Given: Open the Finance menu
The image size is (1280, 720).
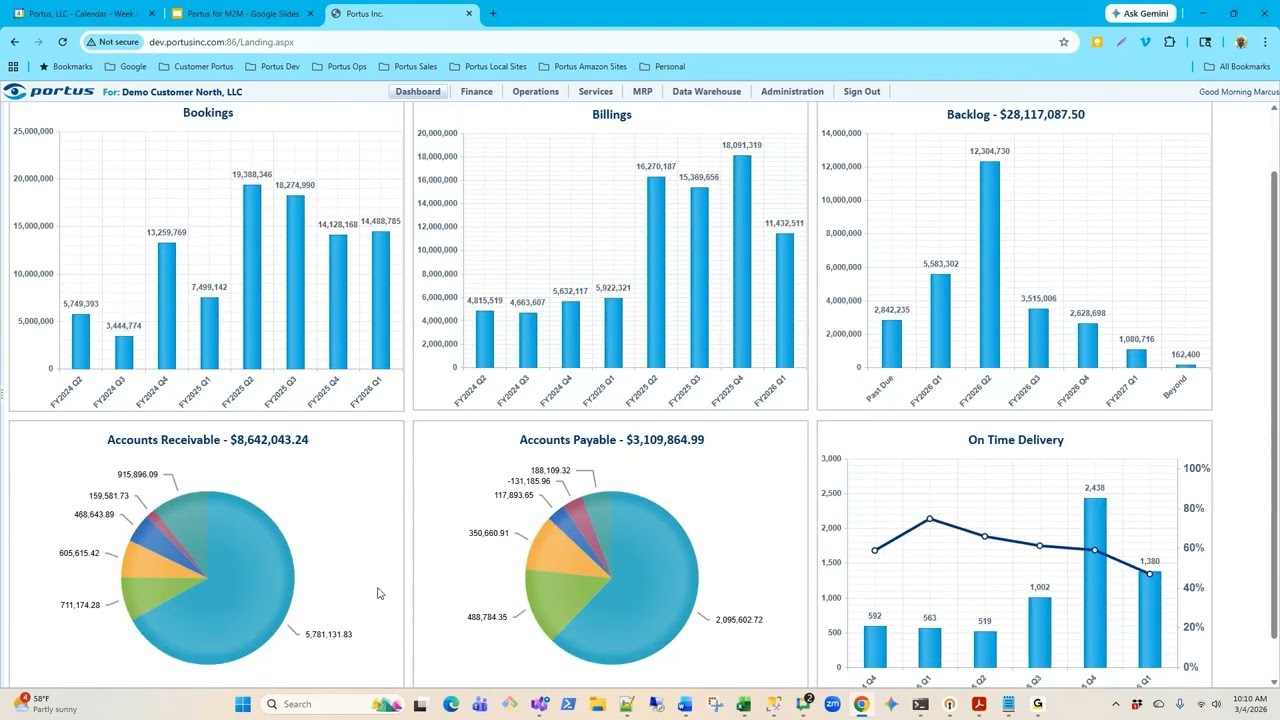Looking at the screenshot, I should [x=477, y=92].
